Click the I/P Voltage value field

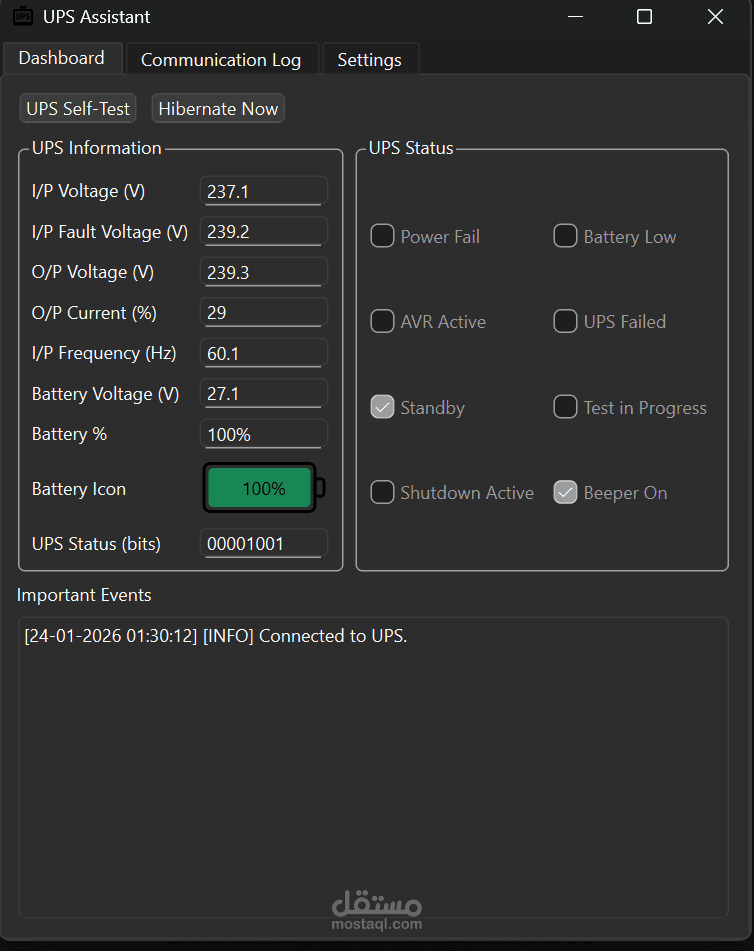point(264,191)
